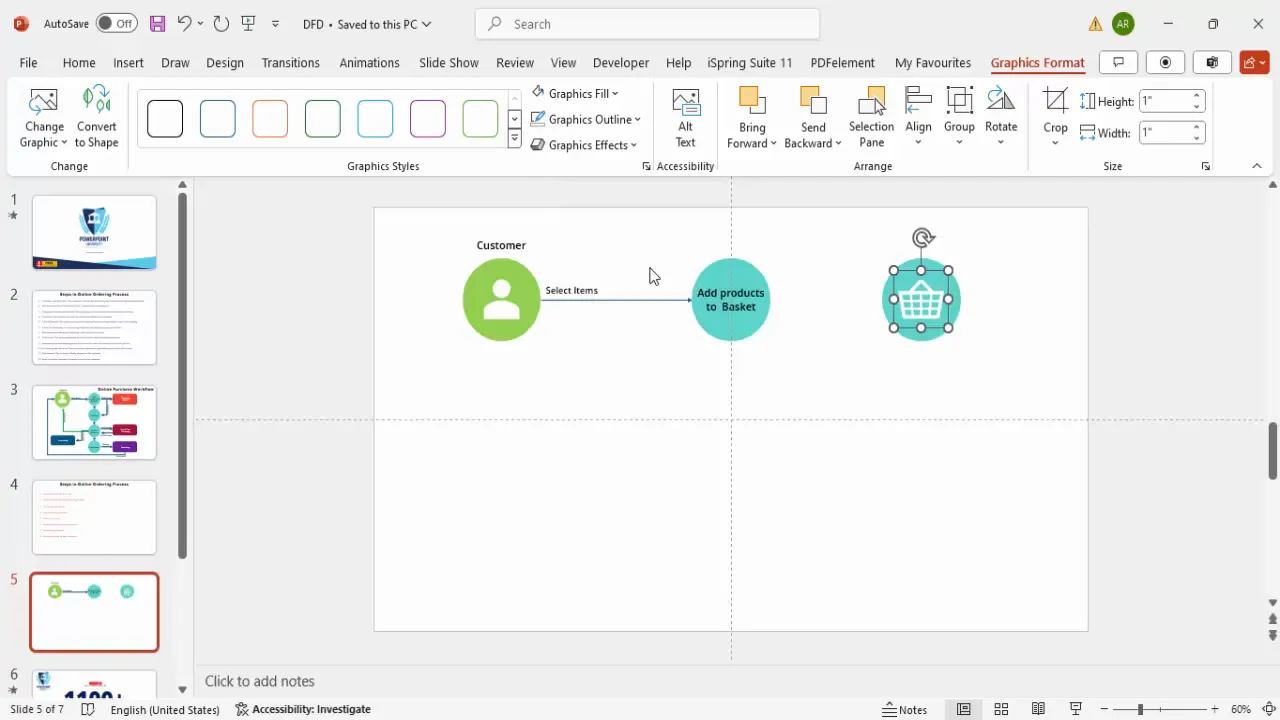
Task: Click the zoom slider handle
Action: pos(1140,709)
